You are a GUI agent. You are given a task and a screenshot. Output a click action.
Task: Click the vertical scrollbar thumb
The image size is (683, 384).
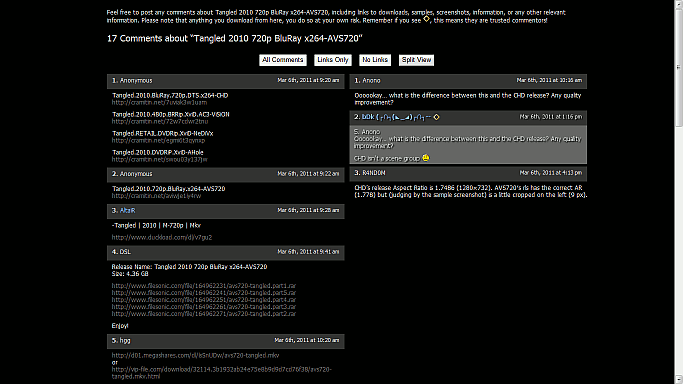pyautogui.click(x=679, y=67)
